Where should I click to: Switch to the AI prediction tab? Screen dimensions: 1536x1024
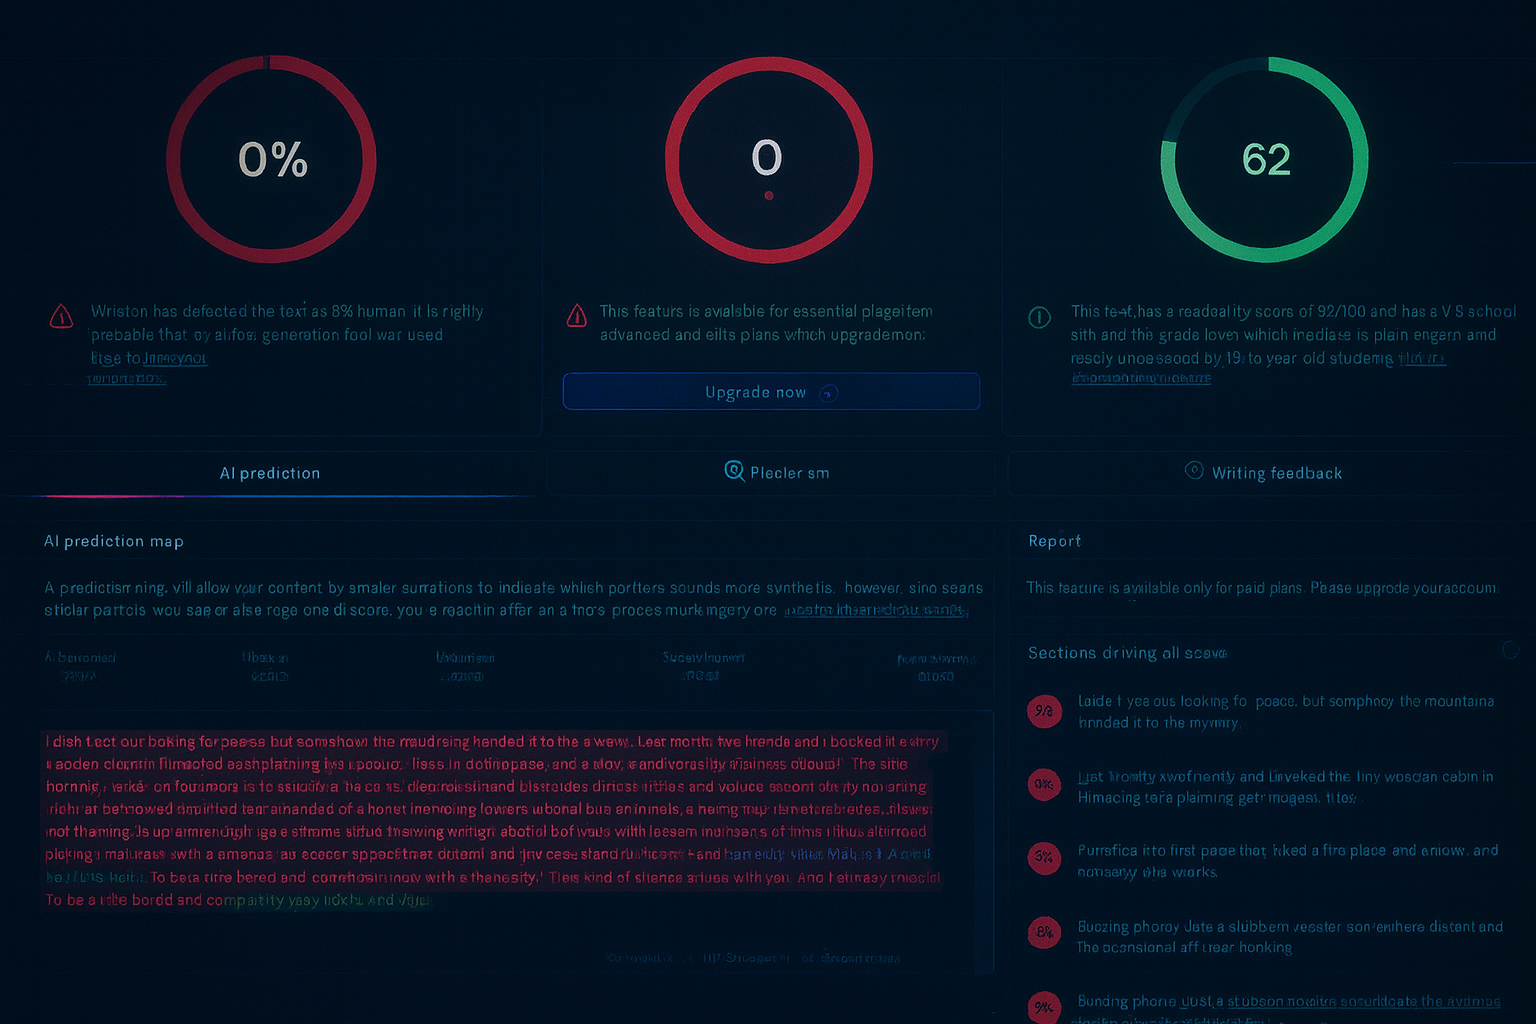click(270, 474)
